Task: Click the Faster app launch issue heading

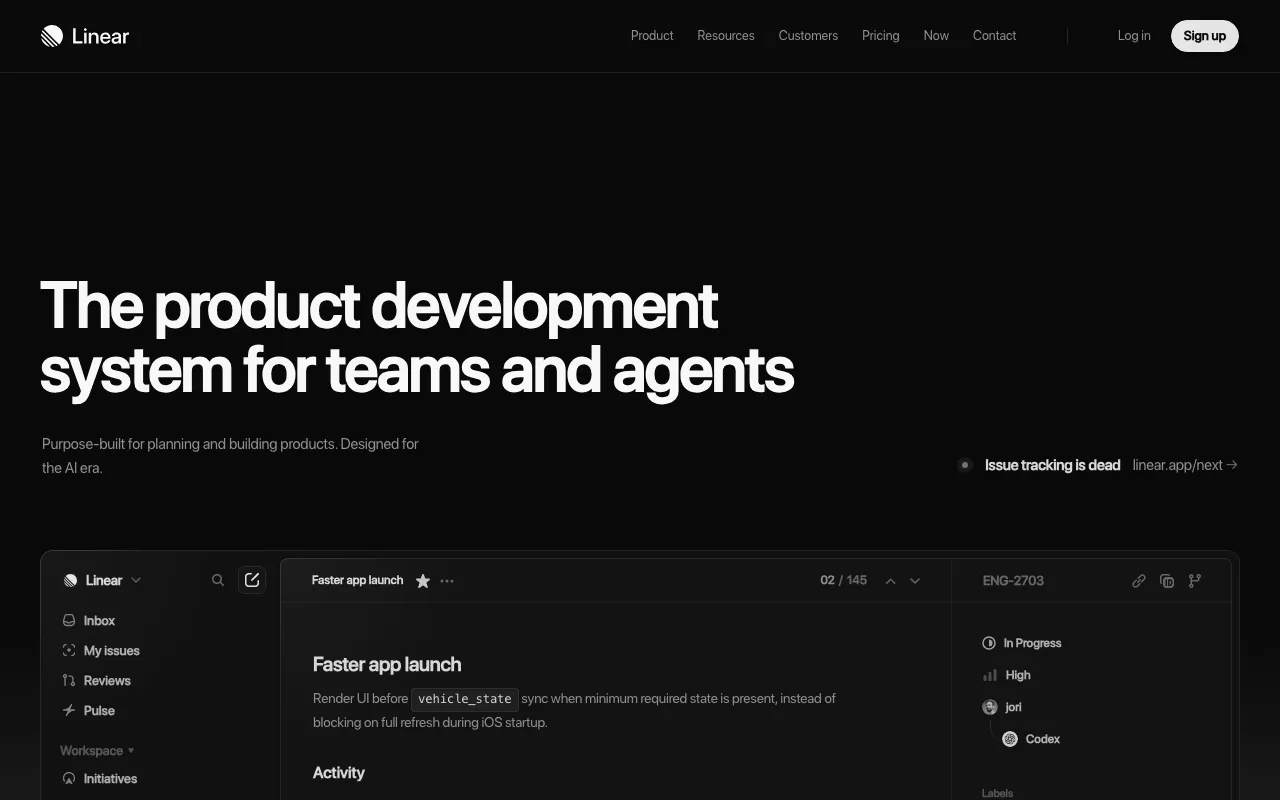Action: tap(387, 664)
